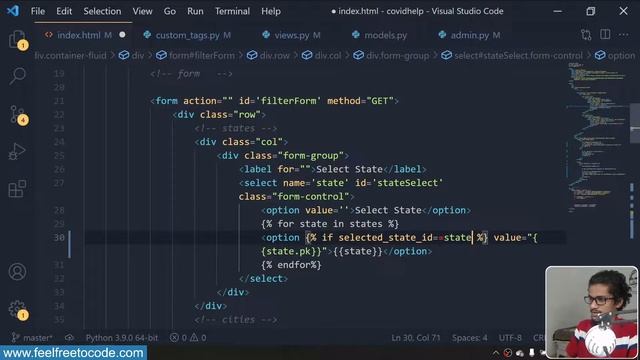Split the editor to the right

605,35
